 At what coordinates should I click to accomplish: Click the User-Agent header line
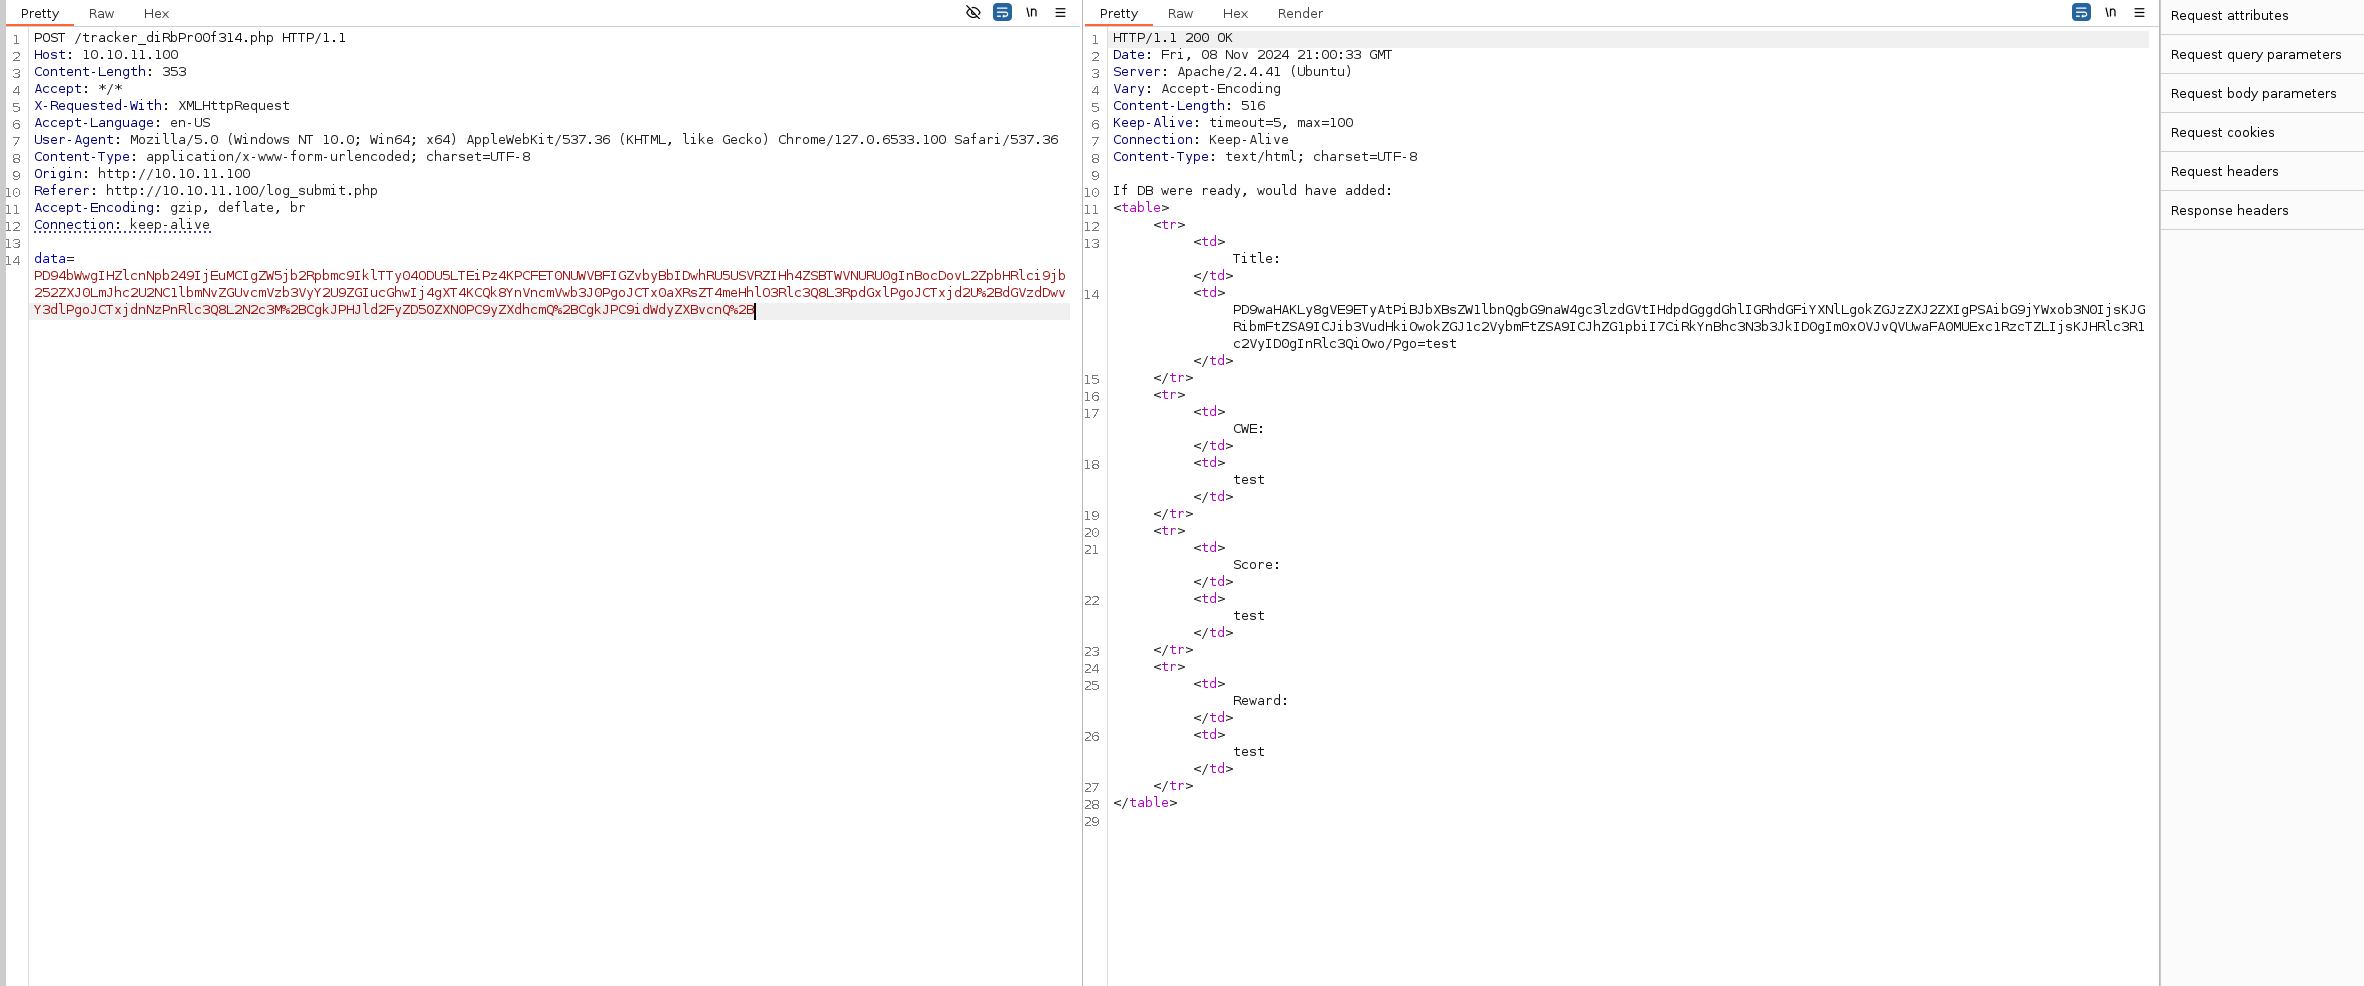pyautogui.click(x=546, y=140)
